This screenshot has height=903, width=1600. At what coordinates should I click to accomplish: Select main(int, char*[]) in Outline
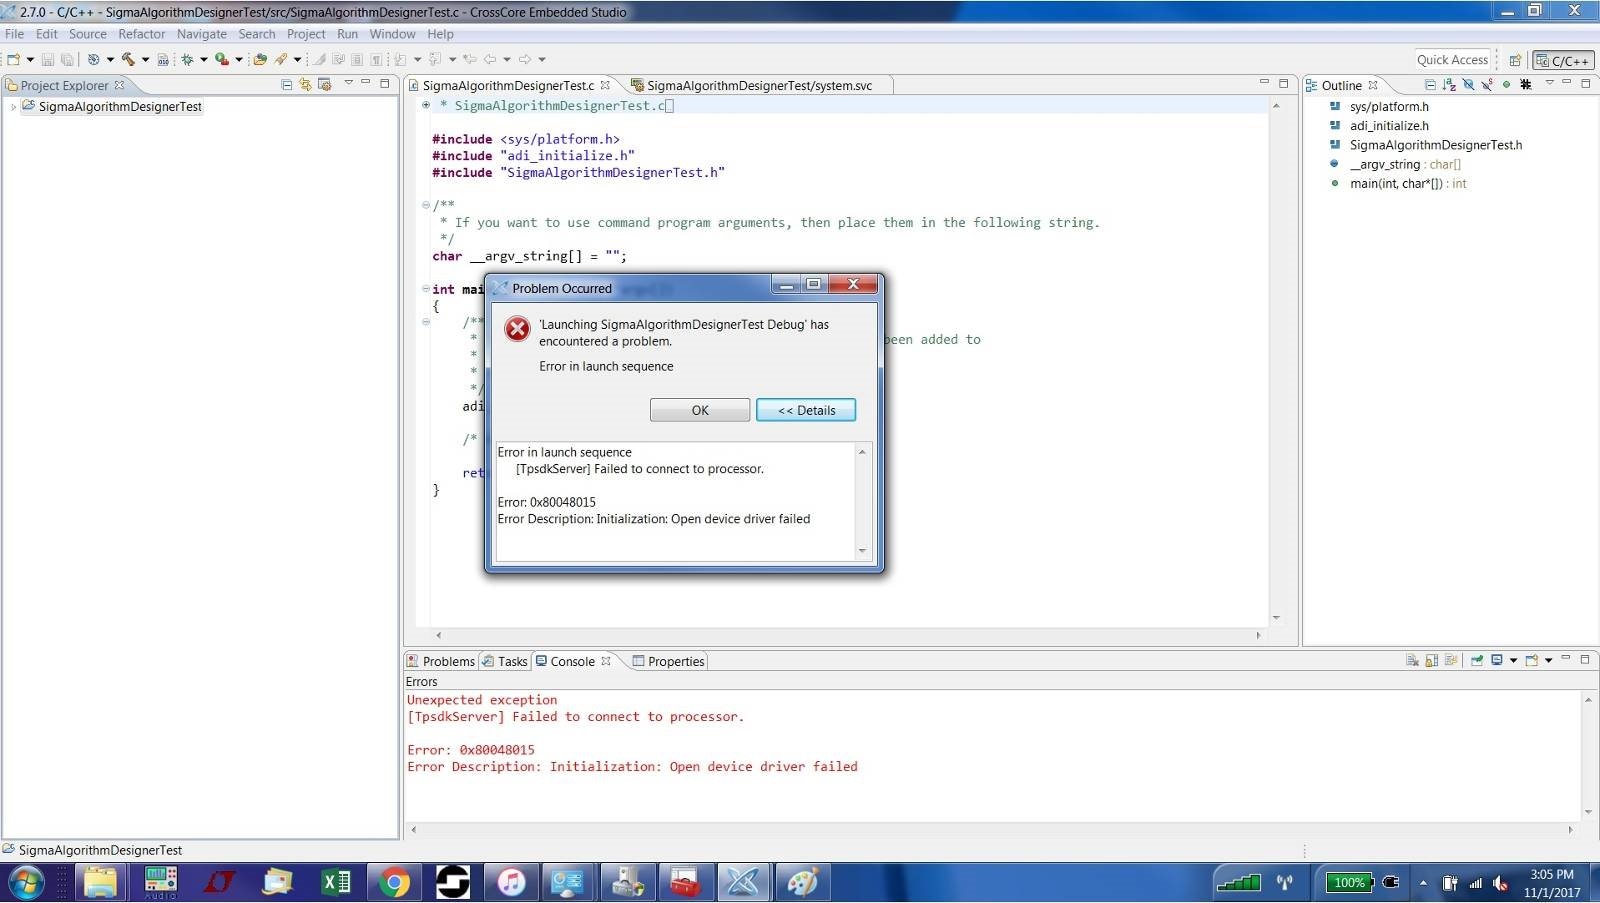(1408, 183)
